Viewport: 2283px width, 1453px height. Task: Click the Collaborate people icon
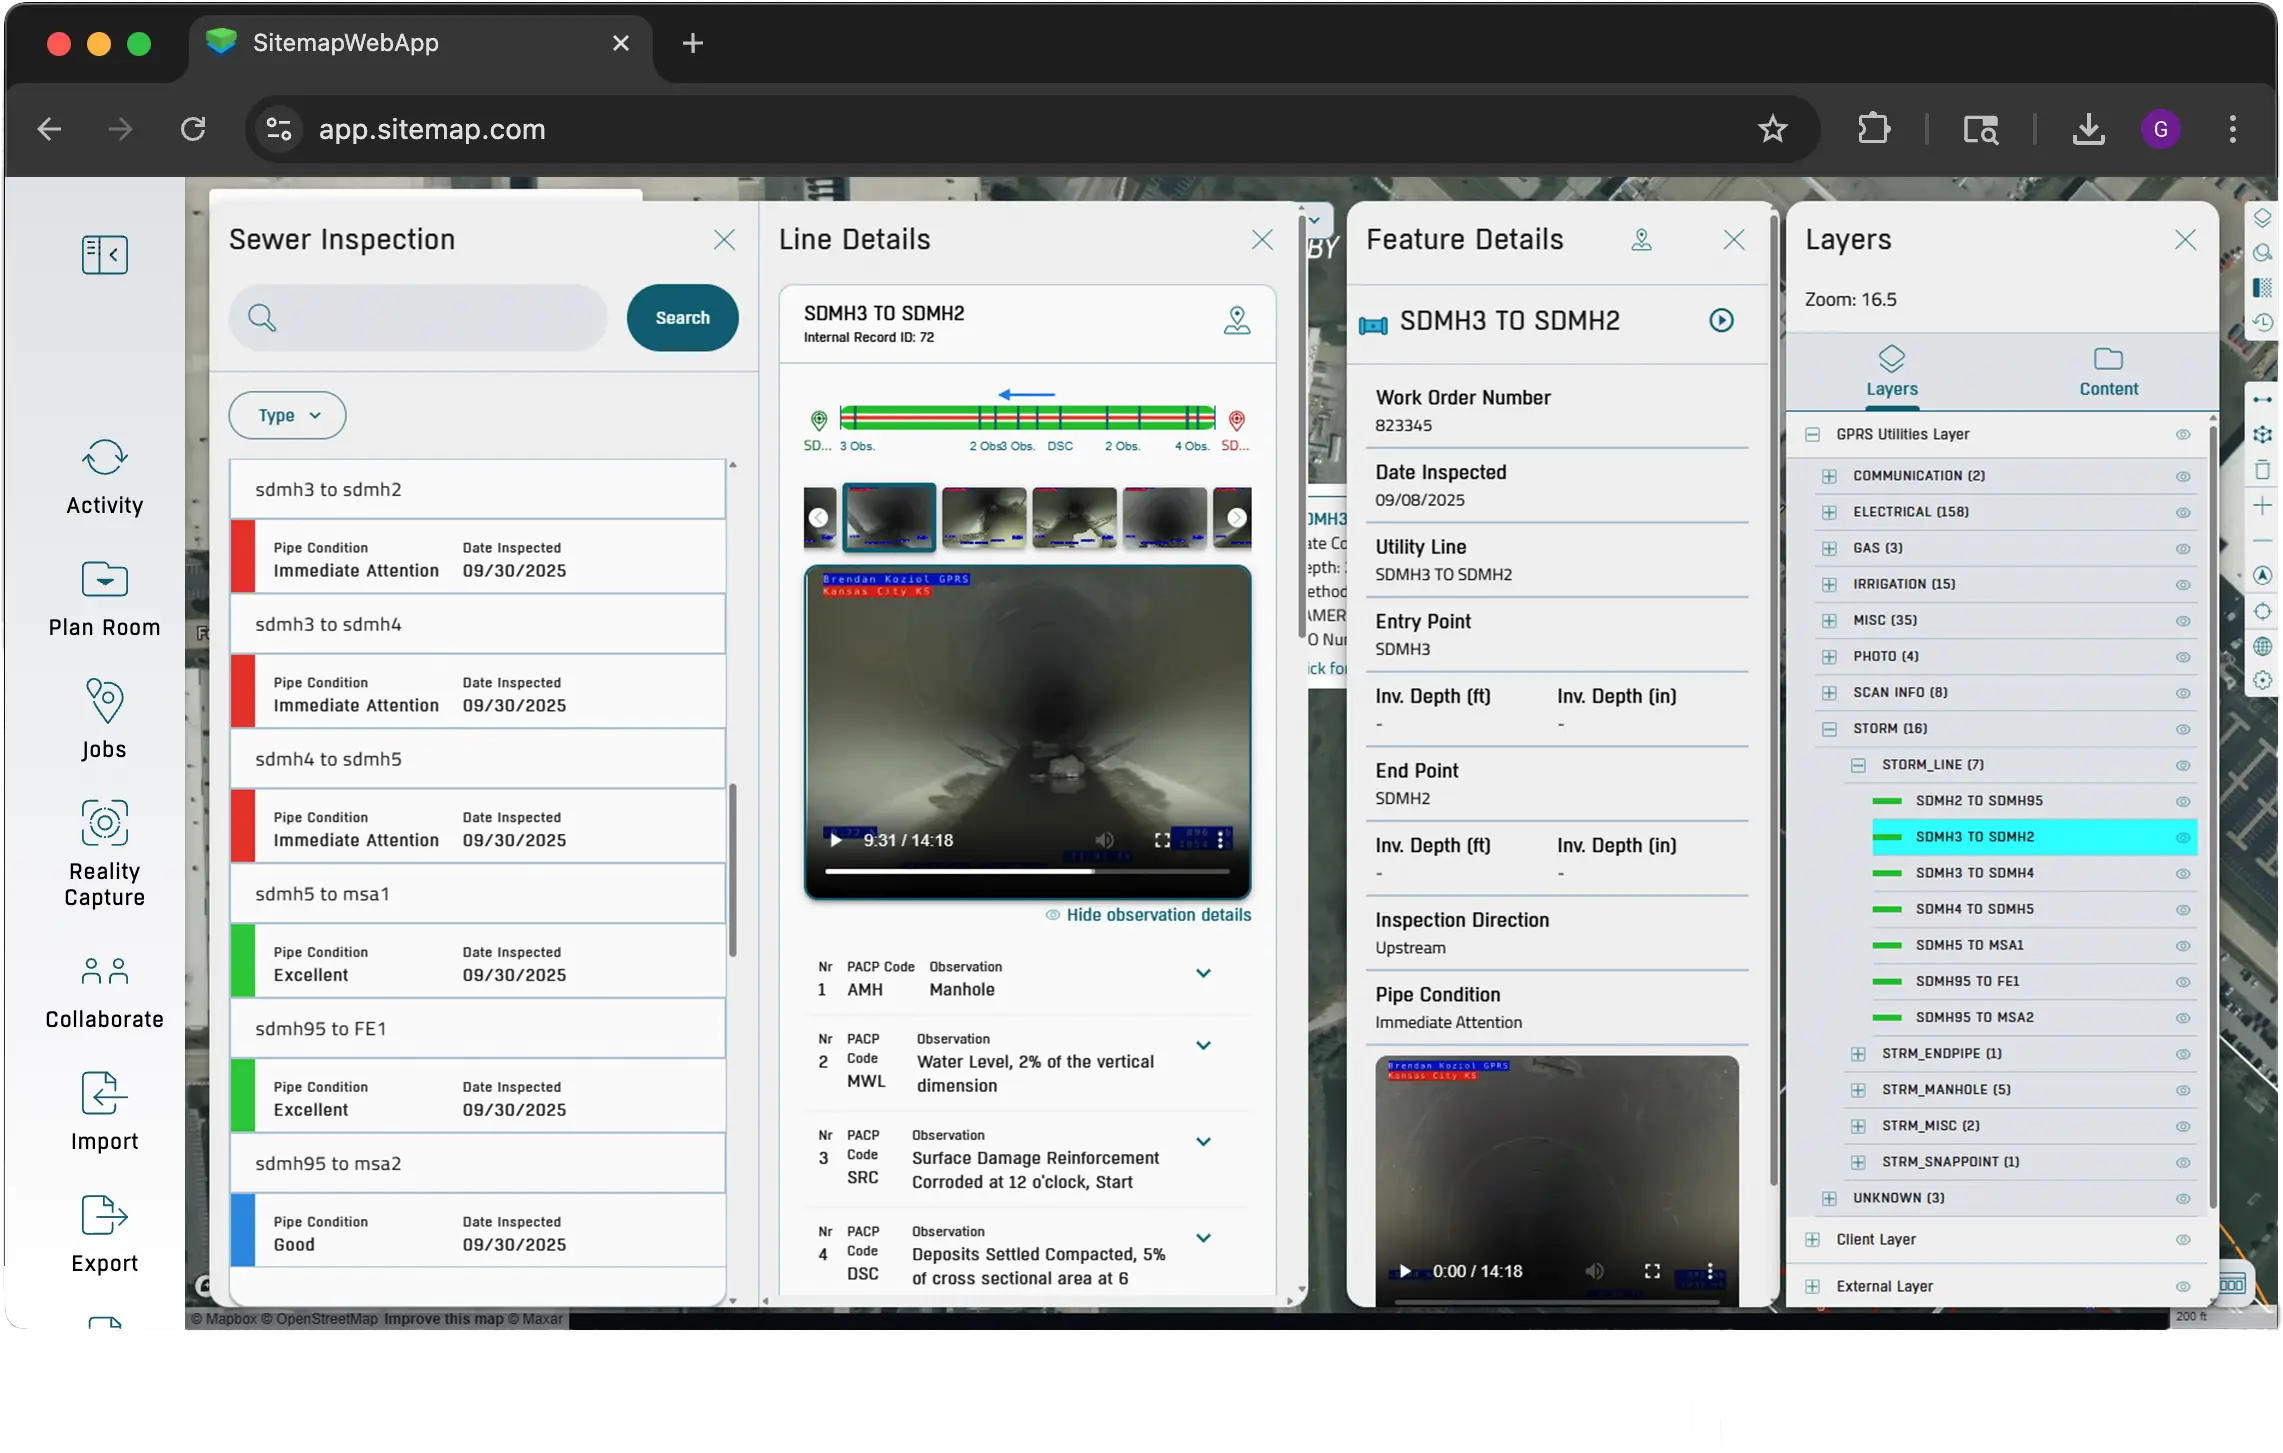click(104, 971)
